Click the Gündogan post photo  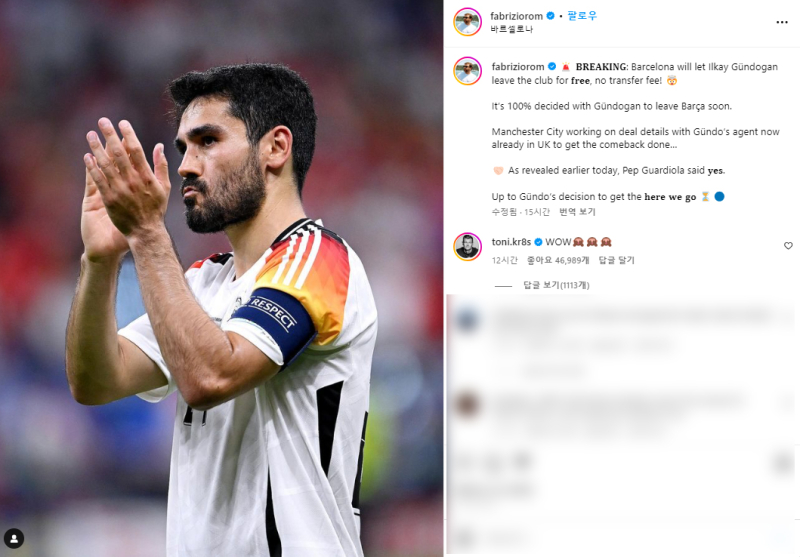coord(221,278)
